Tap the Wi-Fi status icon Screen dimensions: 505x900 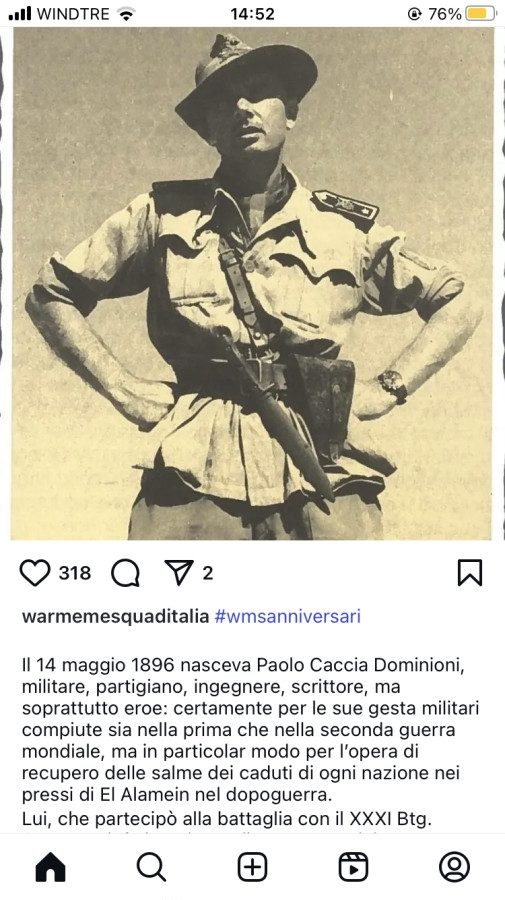[125, 14]
